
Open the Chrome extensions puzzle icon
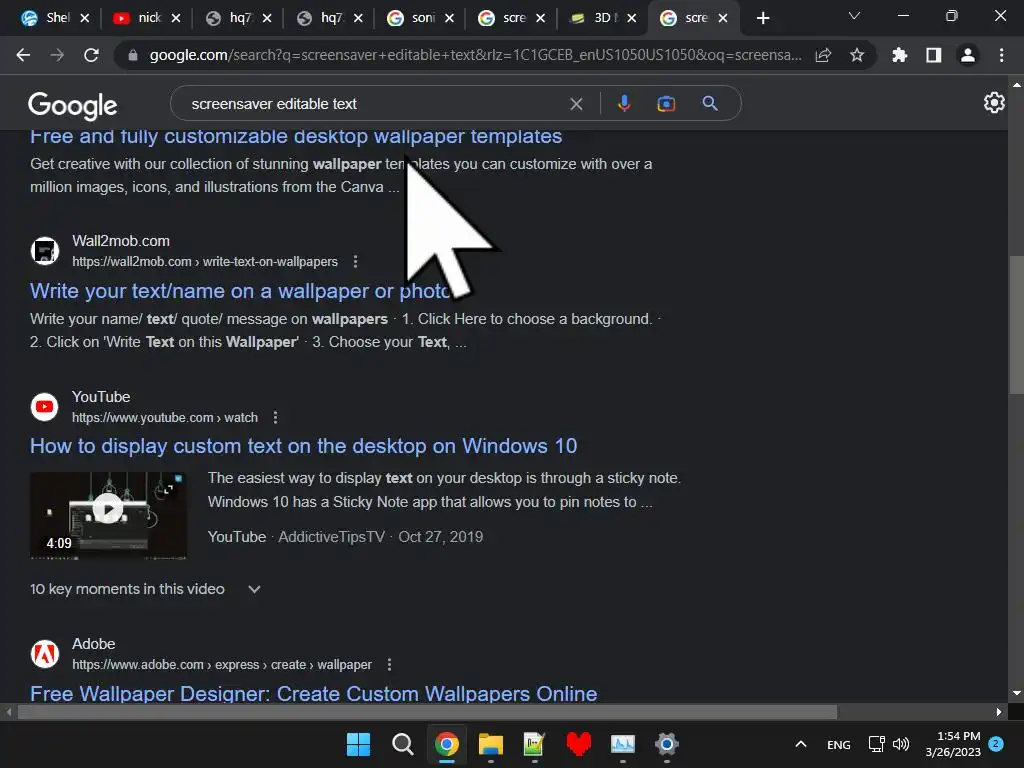(x=899, y=56)
